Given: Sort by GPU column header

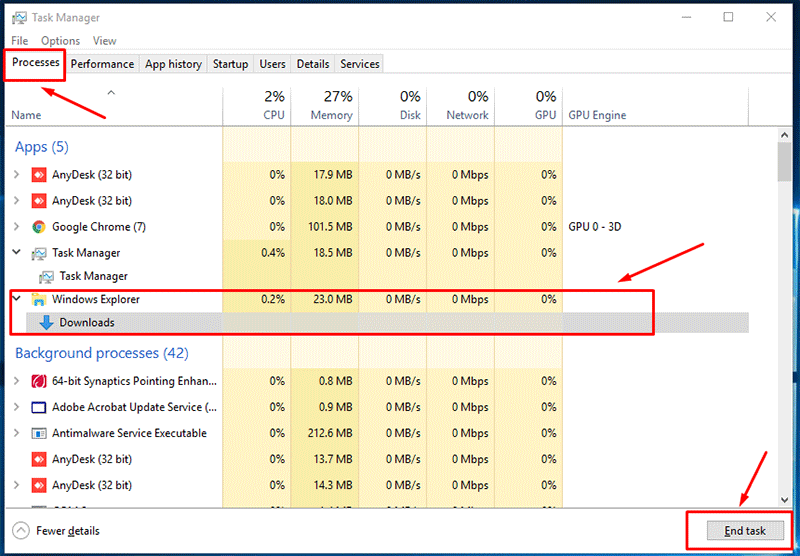Looking at the screenshot, I should (x=529, y=106).
